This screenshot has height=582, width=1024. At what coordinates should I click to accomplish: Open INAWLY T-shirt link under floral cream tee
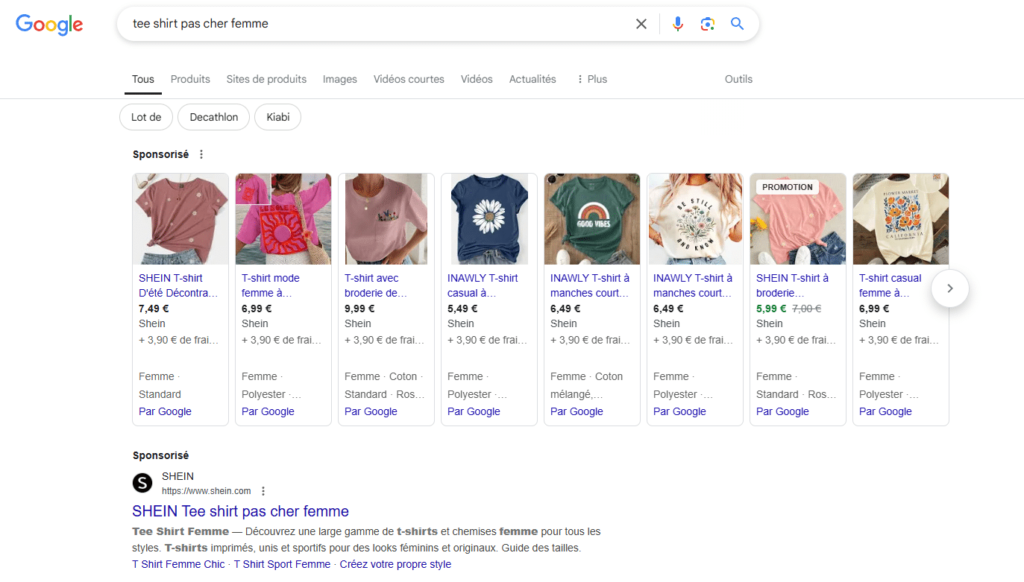coord(693,285)
